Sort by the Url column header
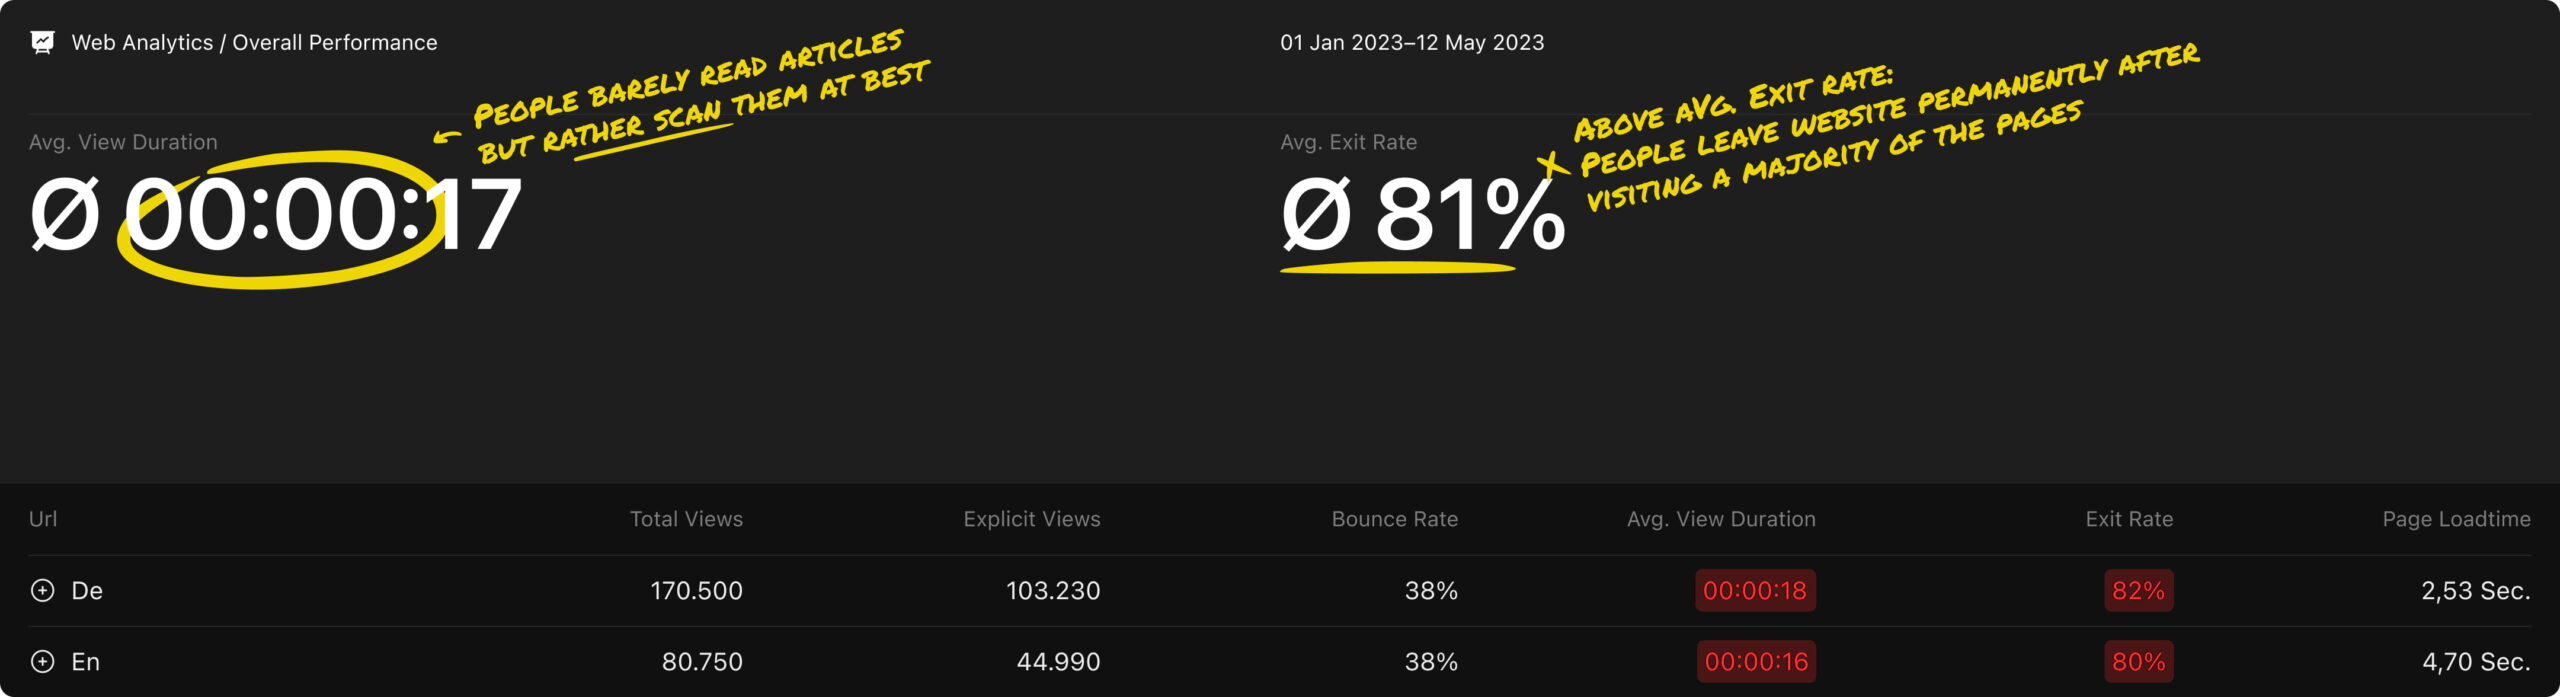 tap(43, 519)
